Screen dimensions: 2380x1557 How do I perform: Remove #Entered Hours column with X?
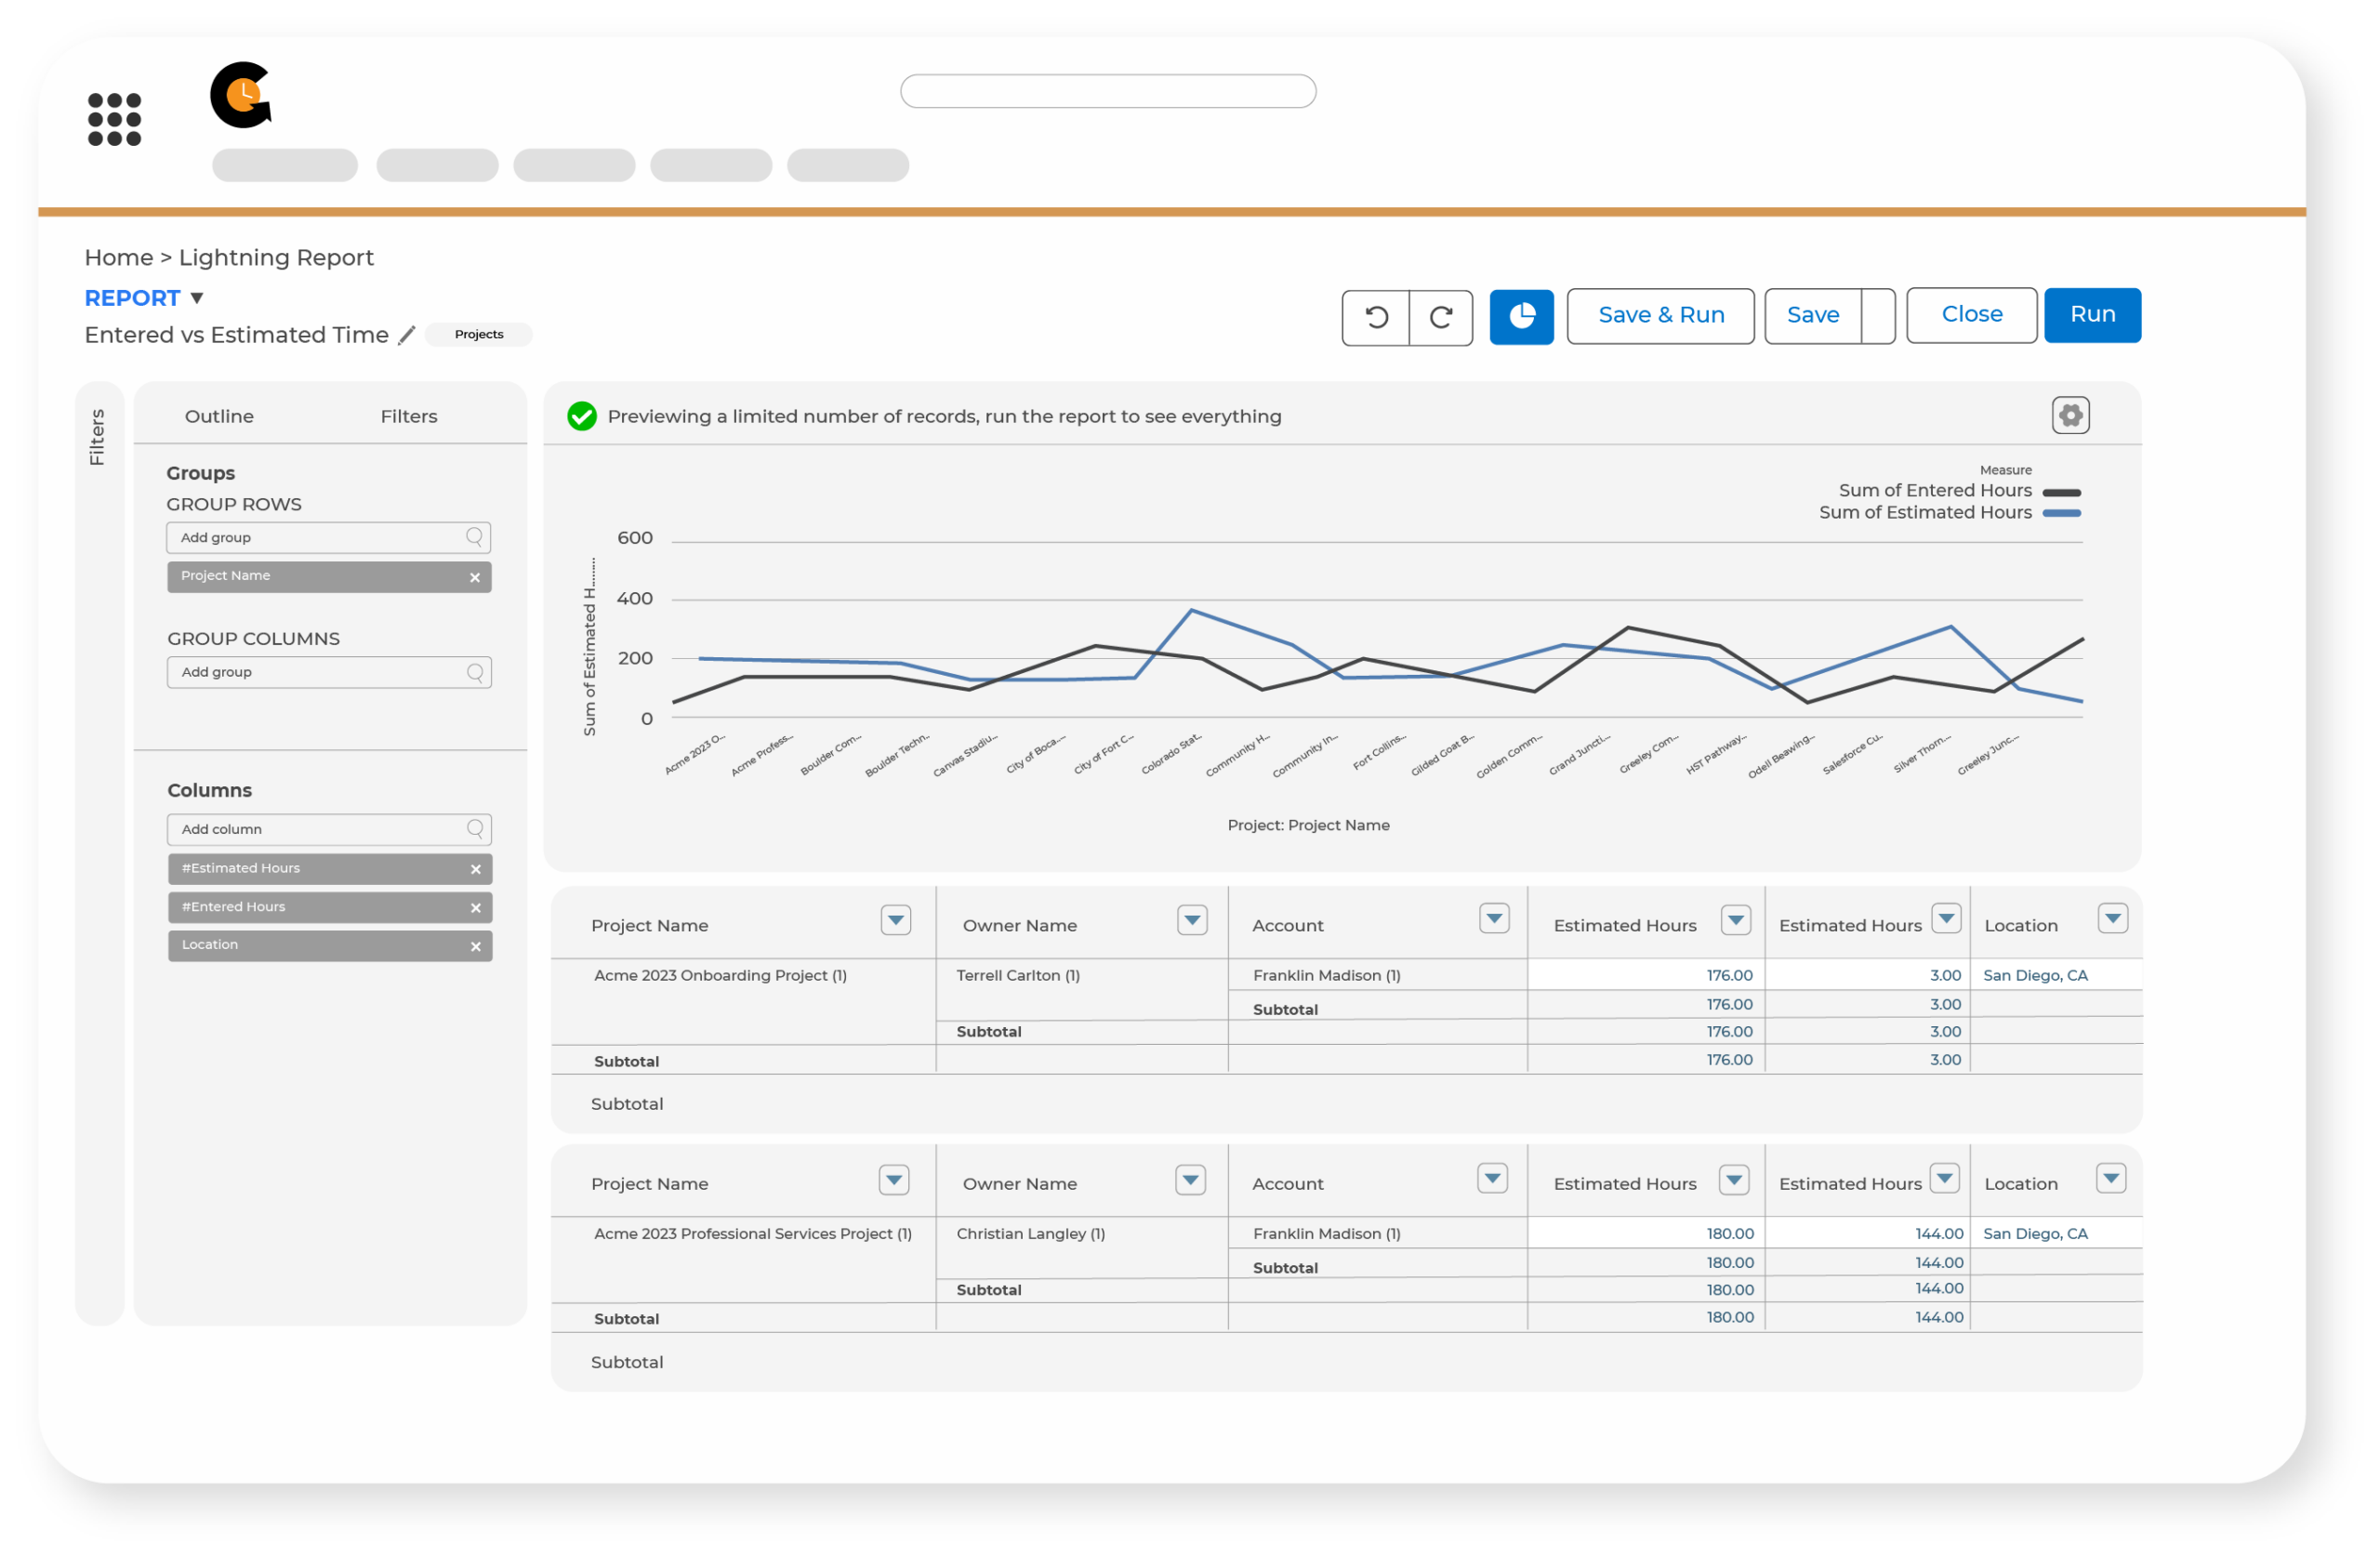[x=476, y=908]
